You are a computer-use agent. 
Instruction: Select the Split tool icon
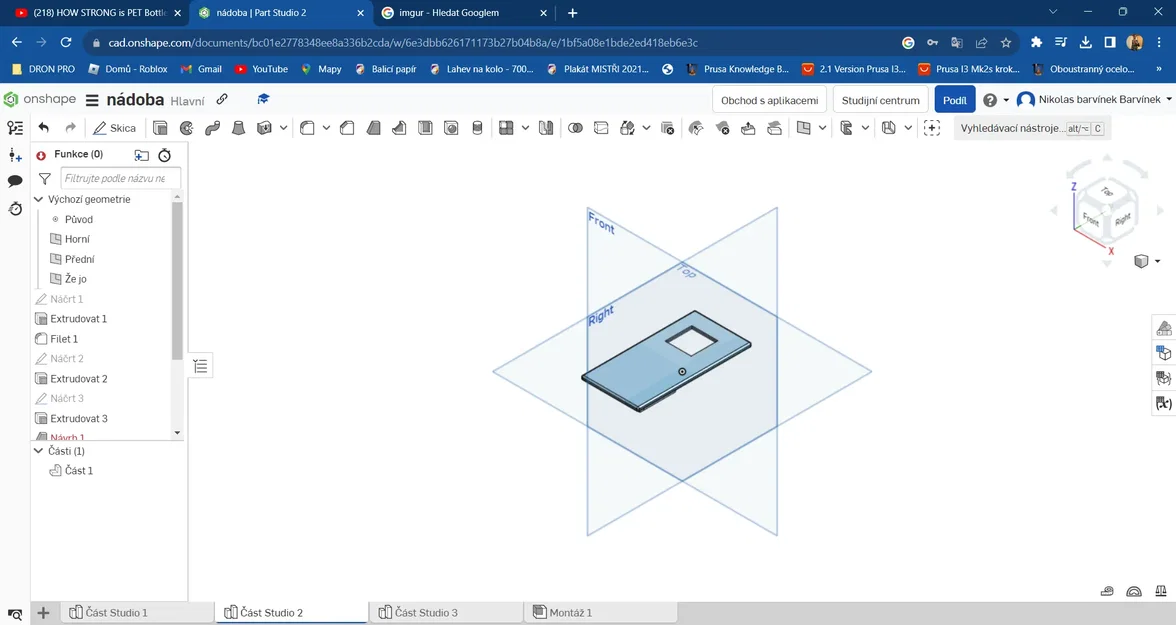coord(601,128)
